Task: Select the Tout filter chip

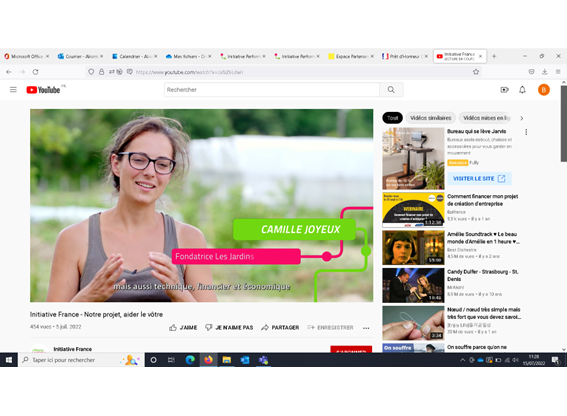Action: point(392,118)
